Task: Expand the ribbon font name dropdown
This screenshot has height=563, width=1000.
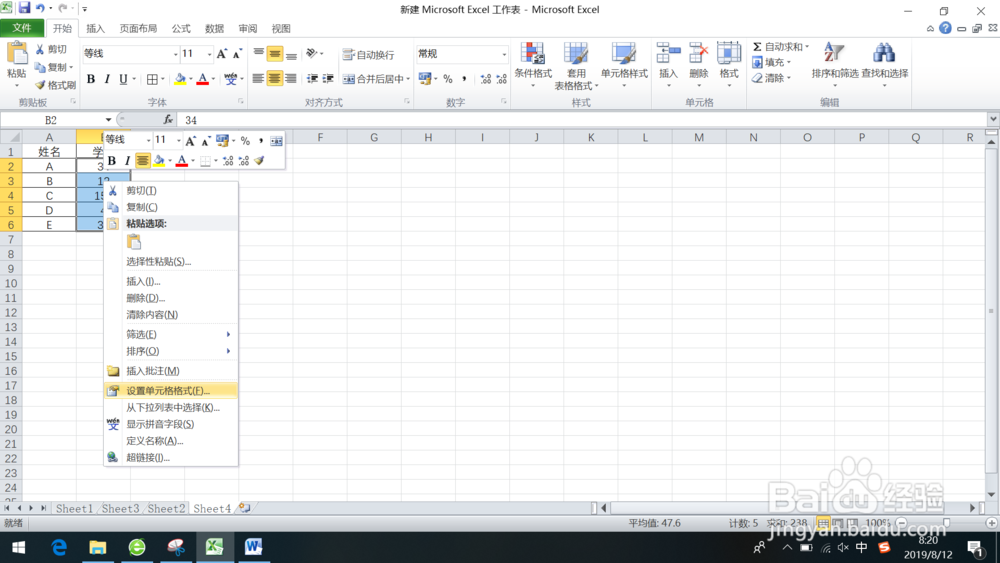Action: [x=175, y=54]
